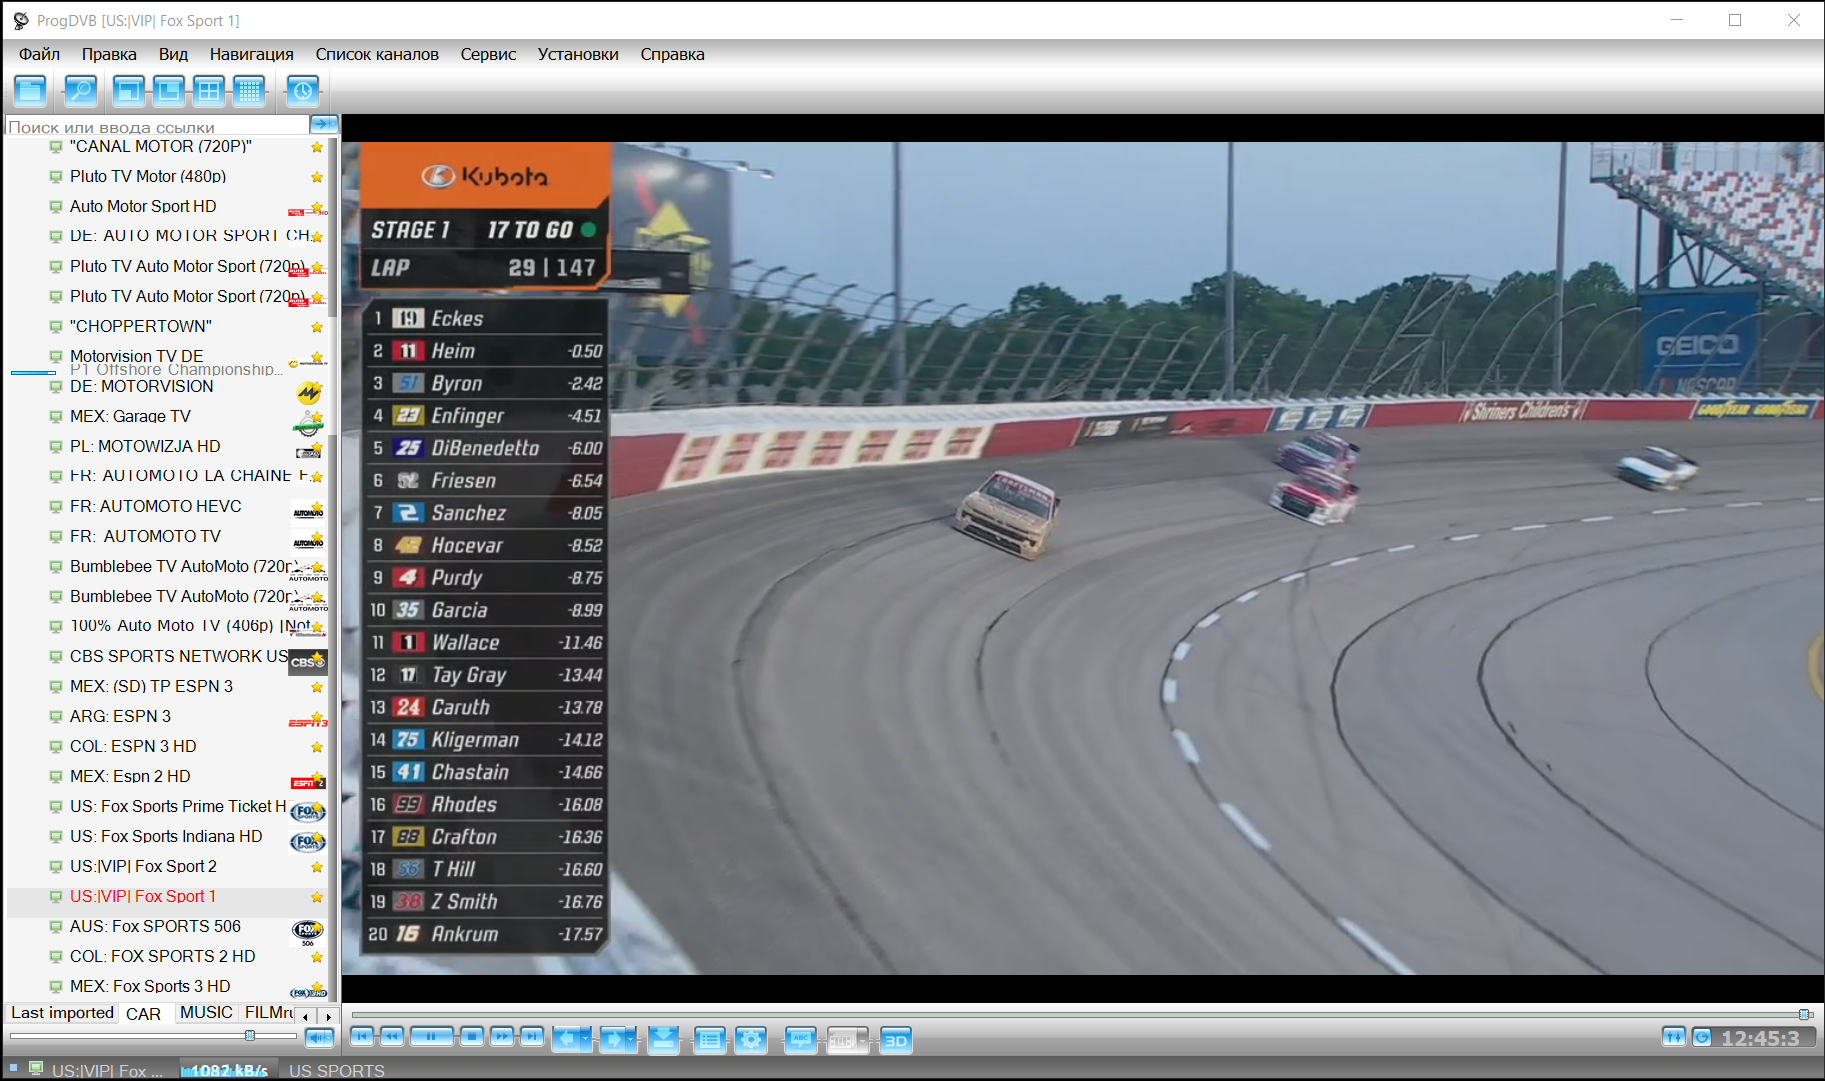Click the open file folder toolbar icon

tap(30, 91)
